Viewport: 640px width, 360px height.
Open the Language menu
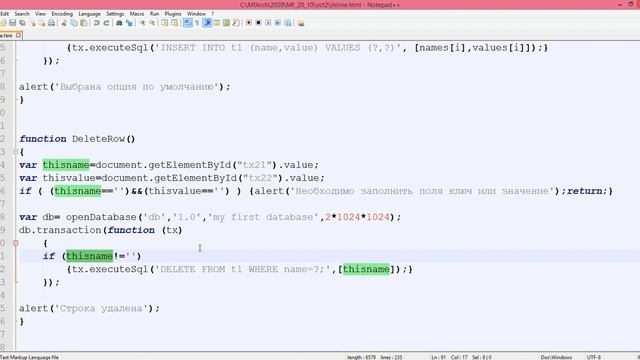89,14
